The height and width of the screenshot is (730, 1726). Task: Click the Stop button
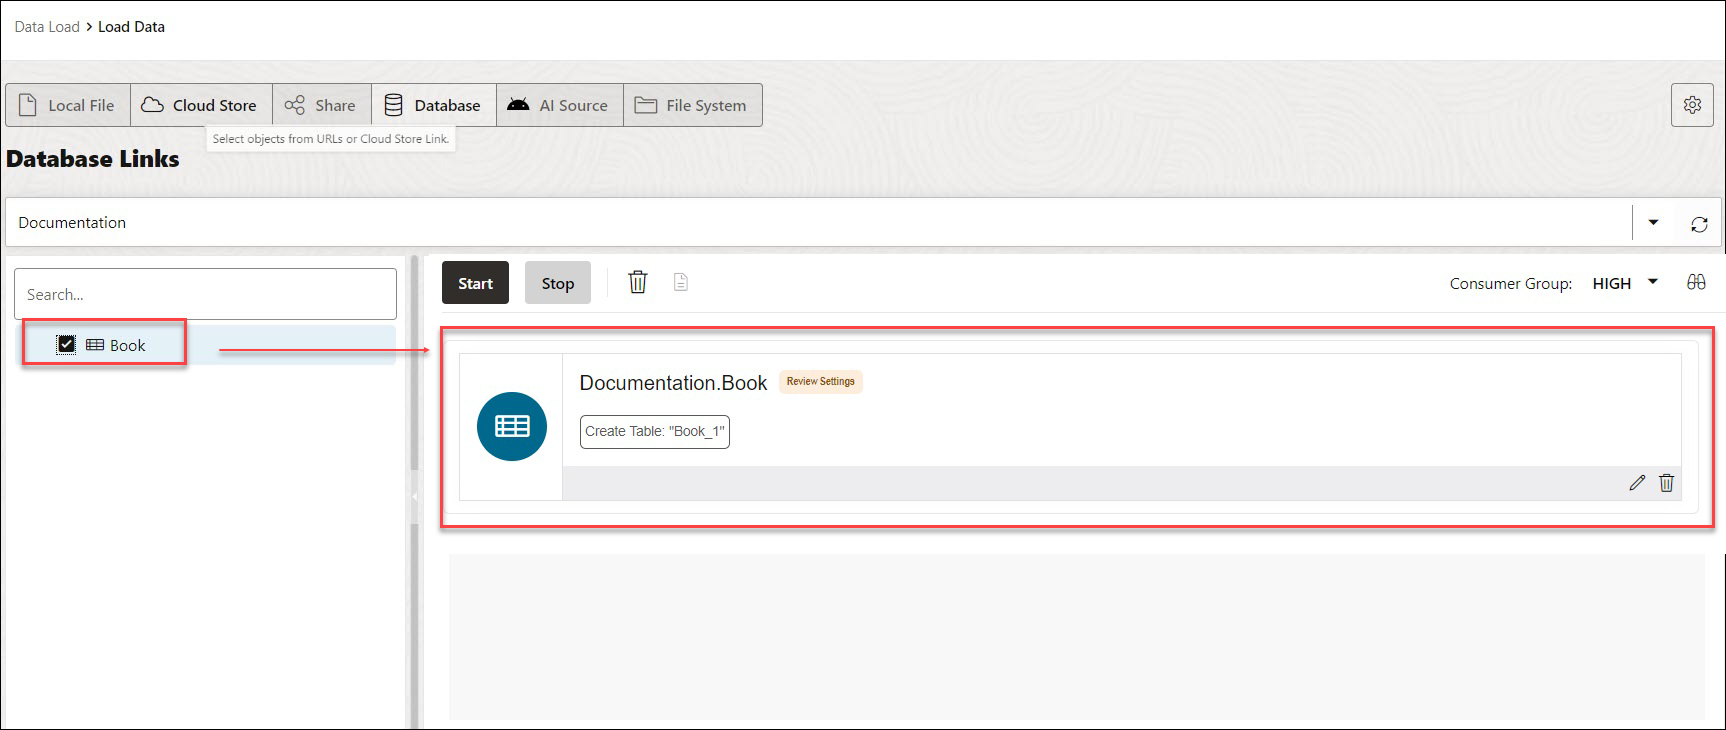tap(558, 283)
